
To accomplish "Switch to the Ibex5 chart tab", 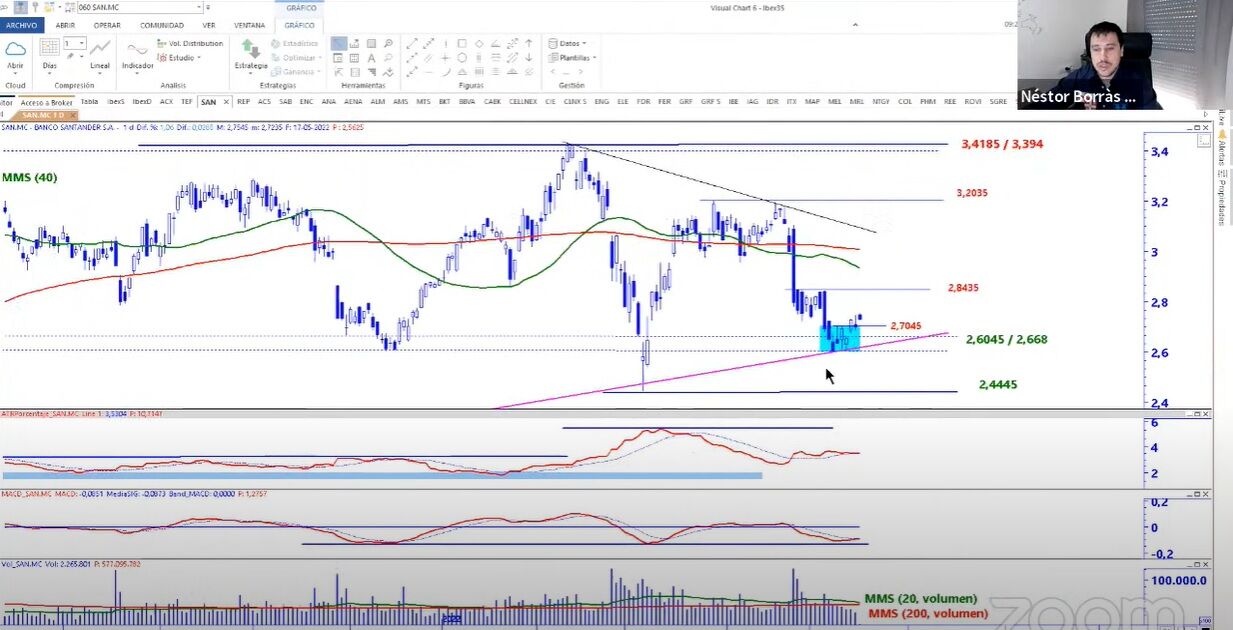I will pos(116,102).
